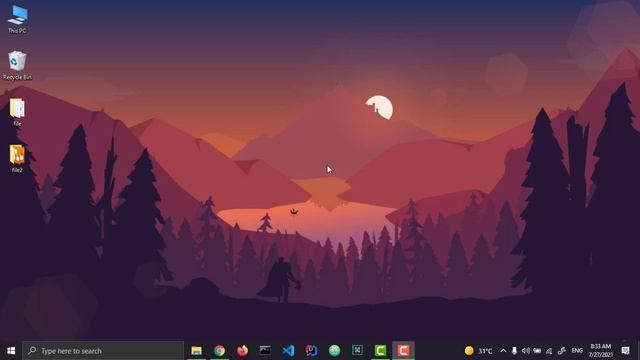The width and height of the screenshot is (640, 360).
Task: Open the volume control tray icon
Action: coord(526,351)
